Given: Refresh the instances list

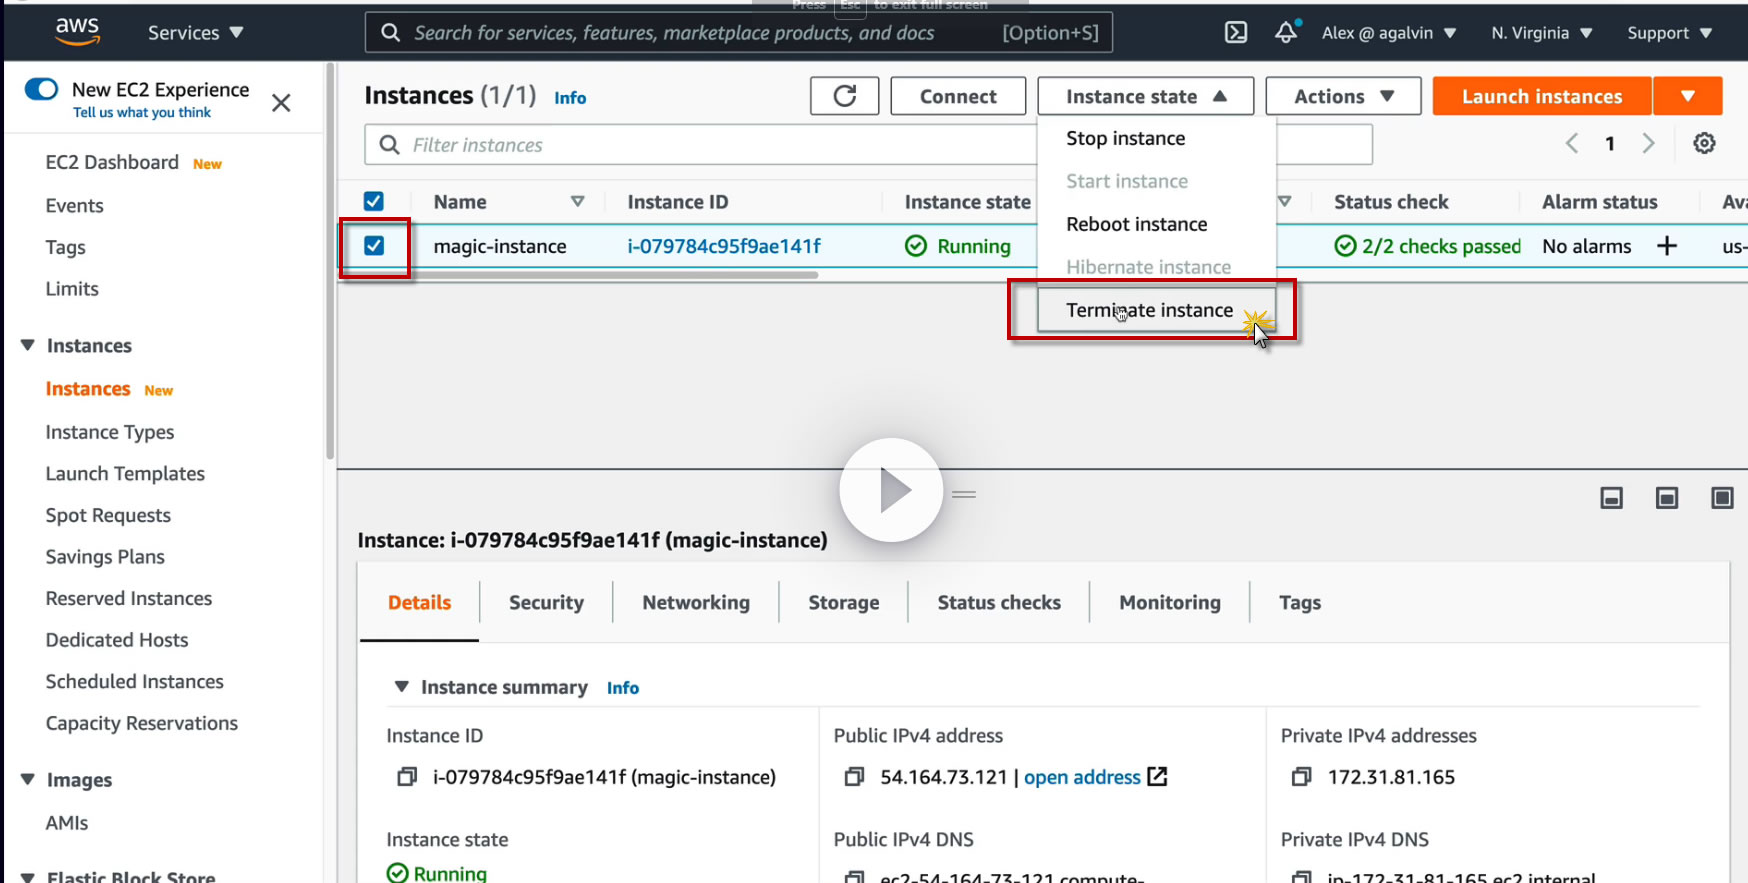Looking at the screenshot, I should click(845, 96).
